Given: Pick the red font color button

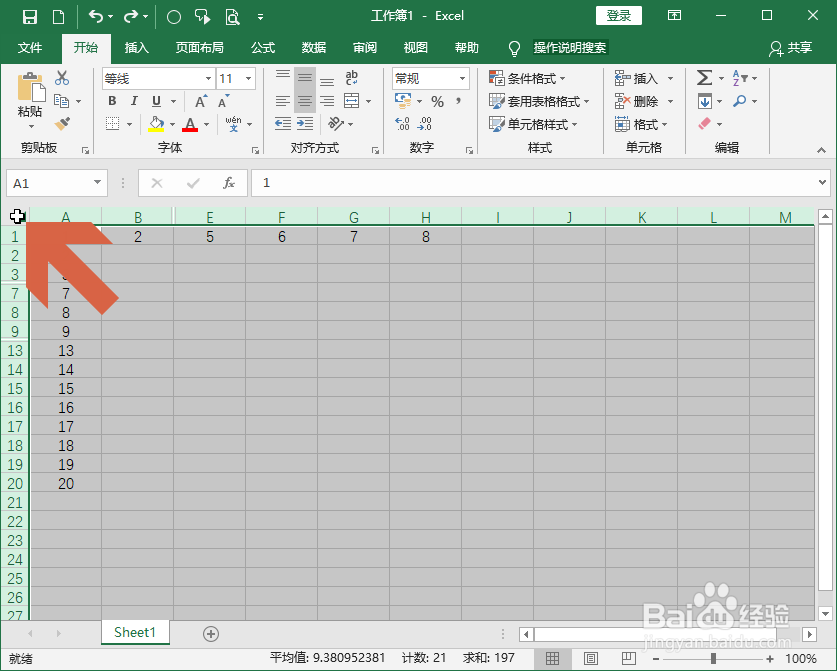Looking at the screenshot, I should pyautogui.click(x=190, y=124).
